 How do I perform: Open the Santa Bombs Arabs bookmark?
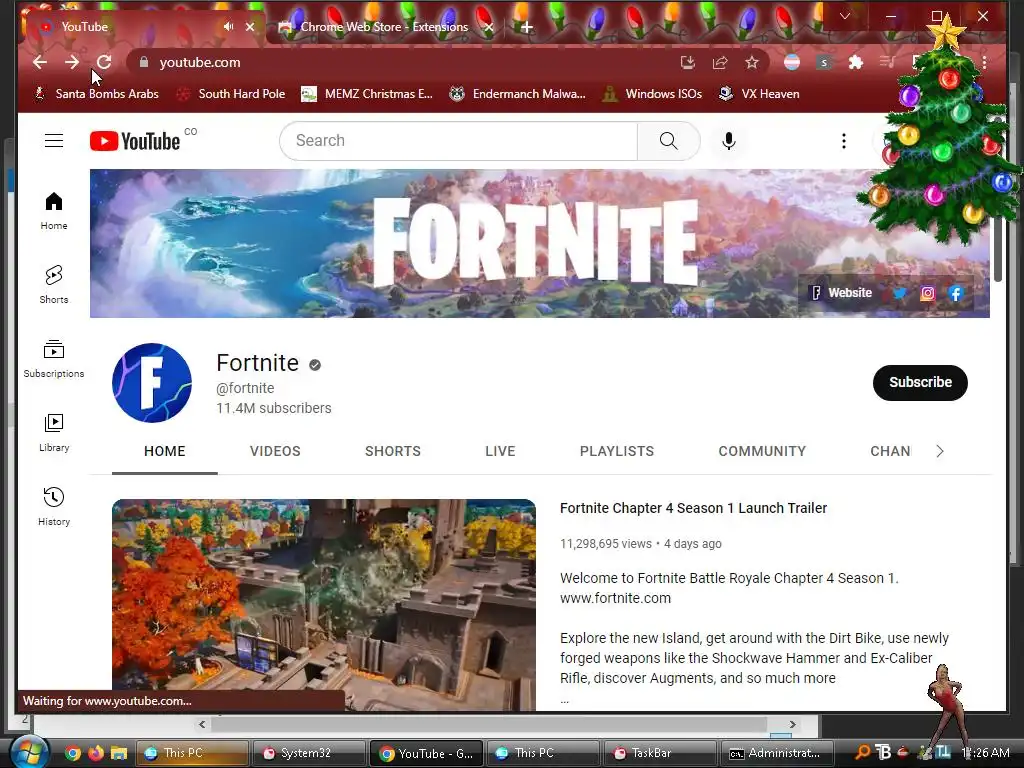tap(97, 93)
